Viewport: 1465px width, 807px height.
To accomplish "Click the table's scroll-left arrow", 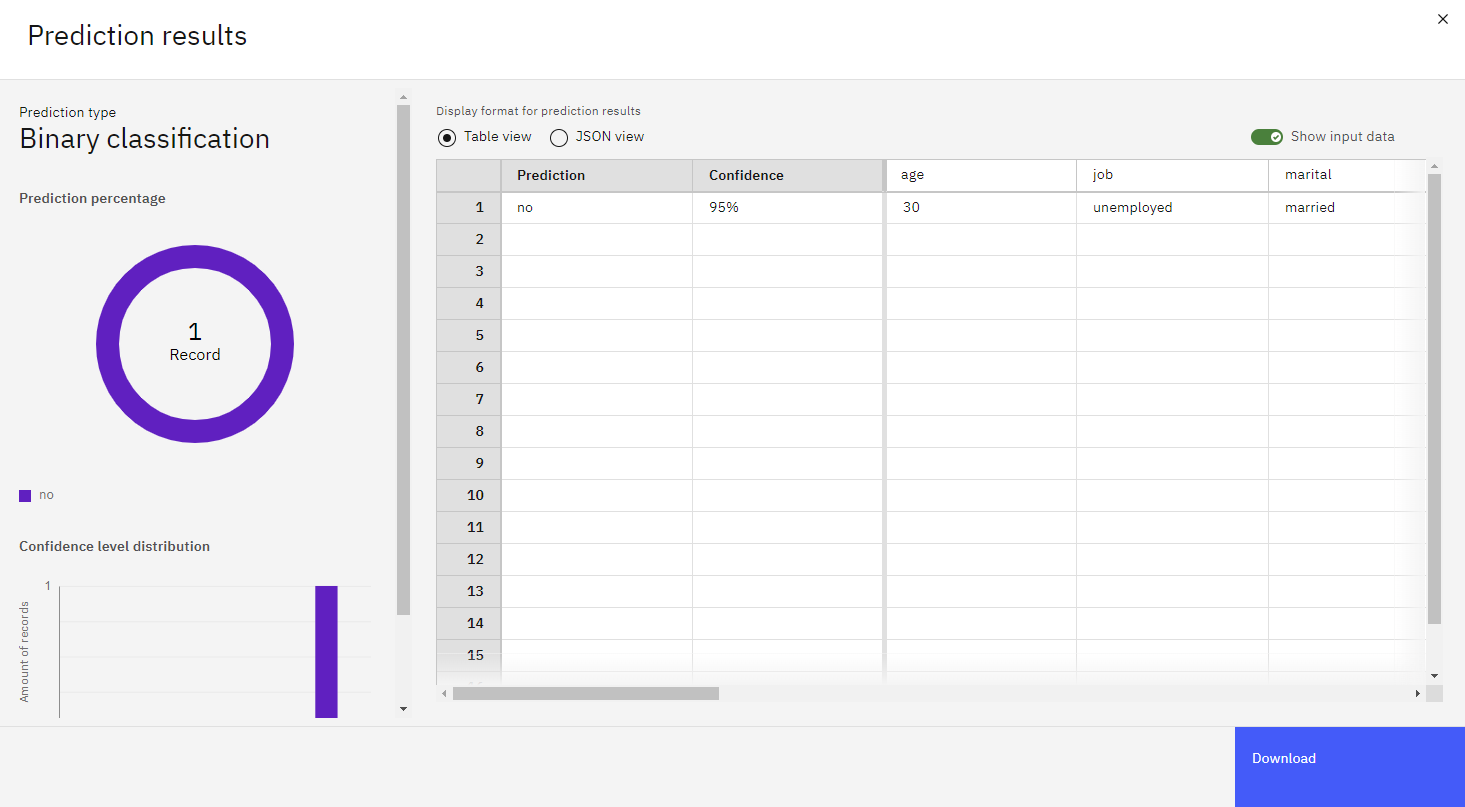I will [445, 693].
